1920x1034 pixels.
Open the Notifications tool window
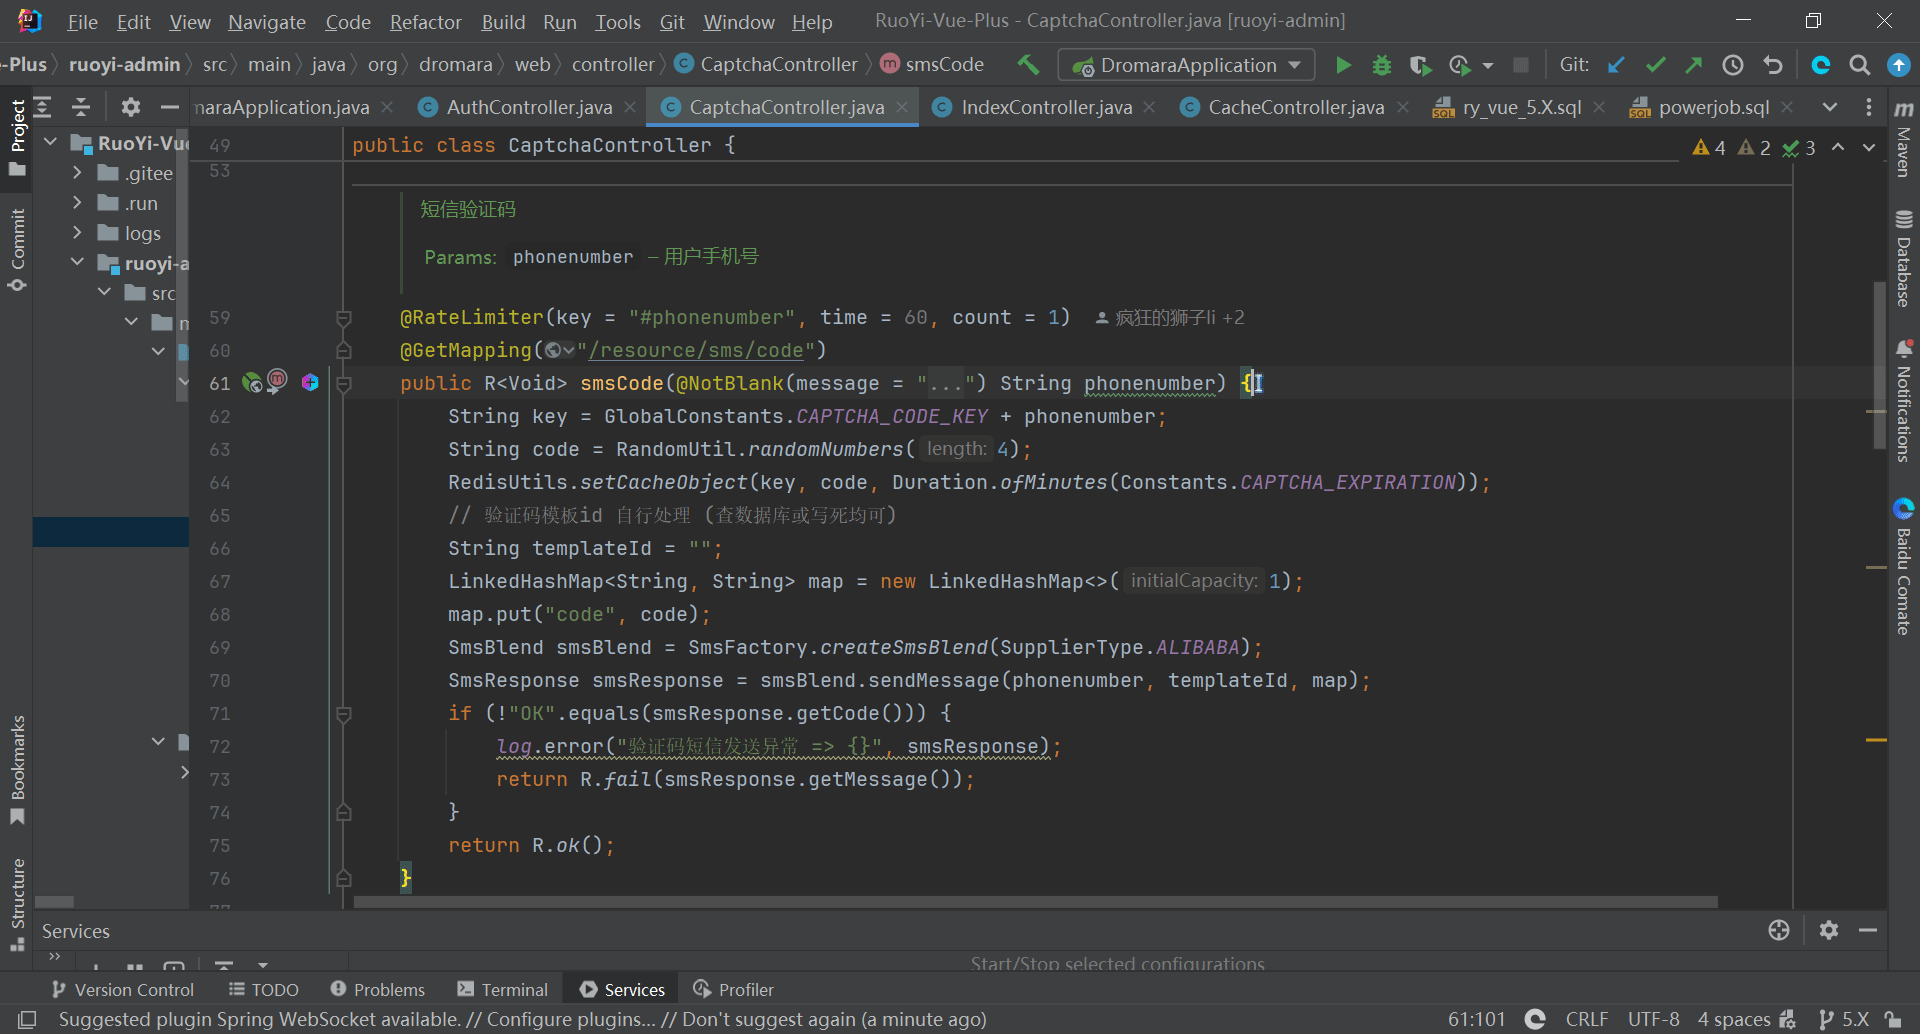1904,401
